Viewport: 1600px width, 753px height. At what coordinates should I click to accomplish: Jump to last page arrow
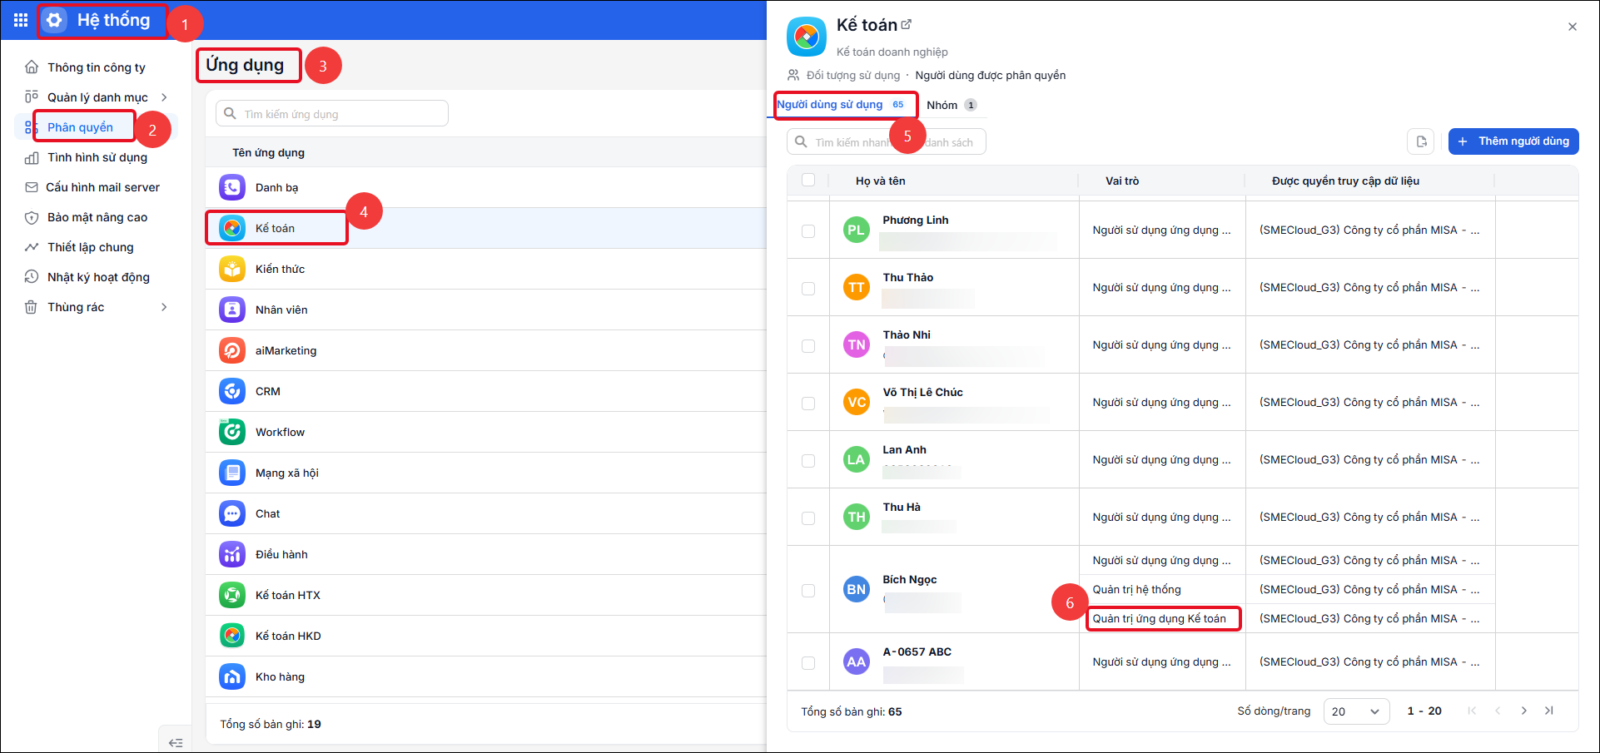coord(1549,711)
